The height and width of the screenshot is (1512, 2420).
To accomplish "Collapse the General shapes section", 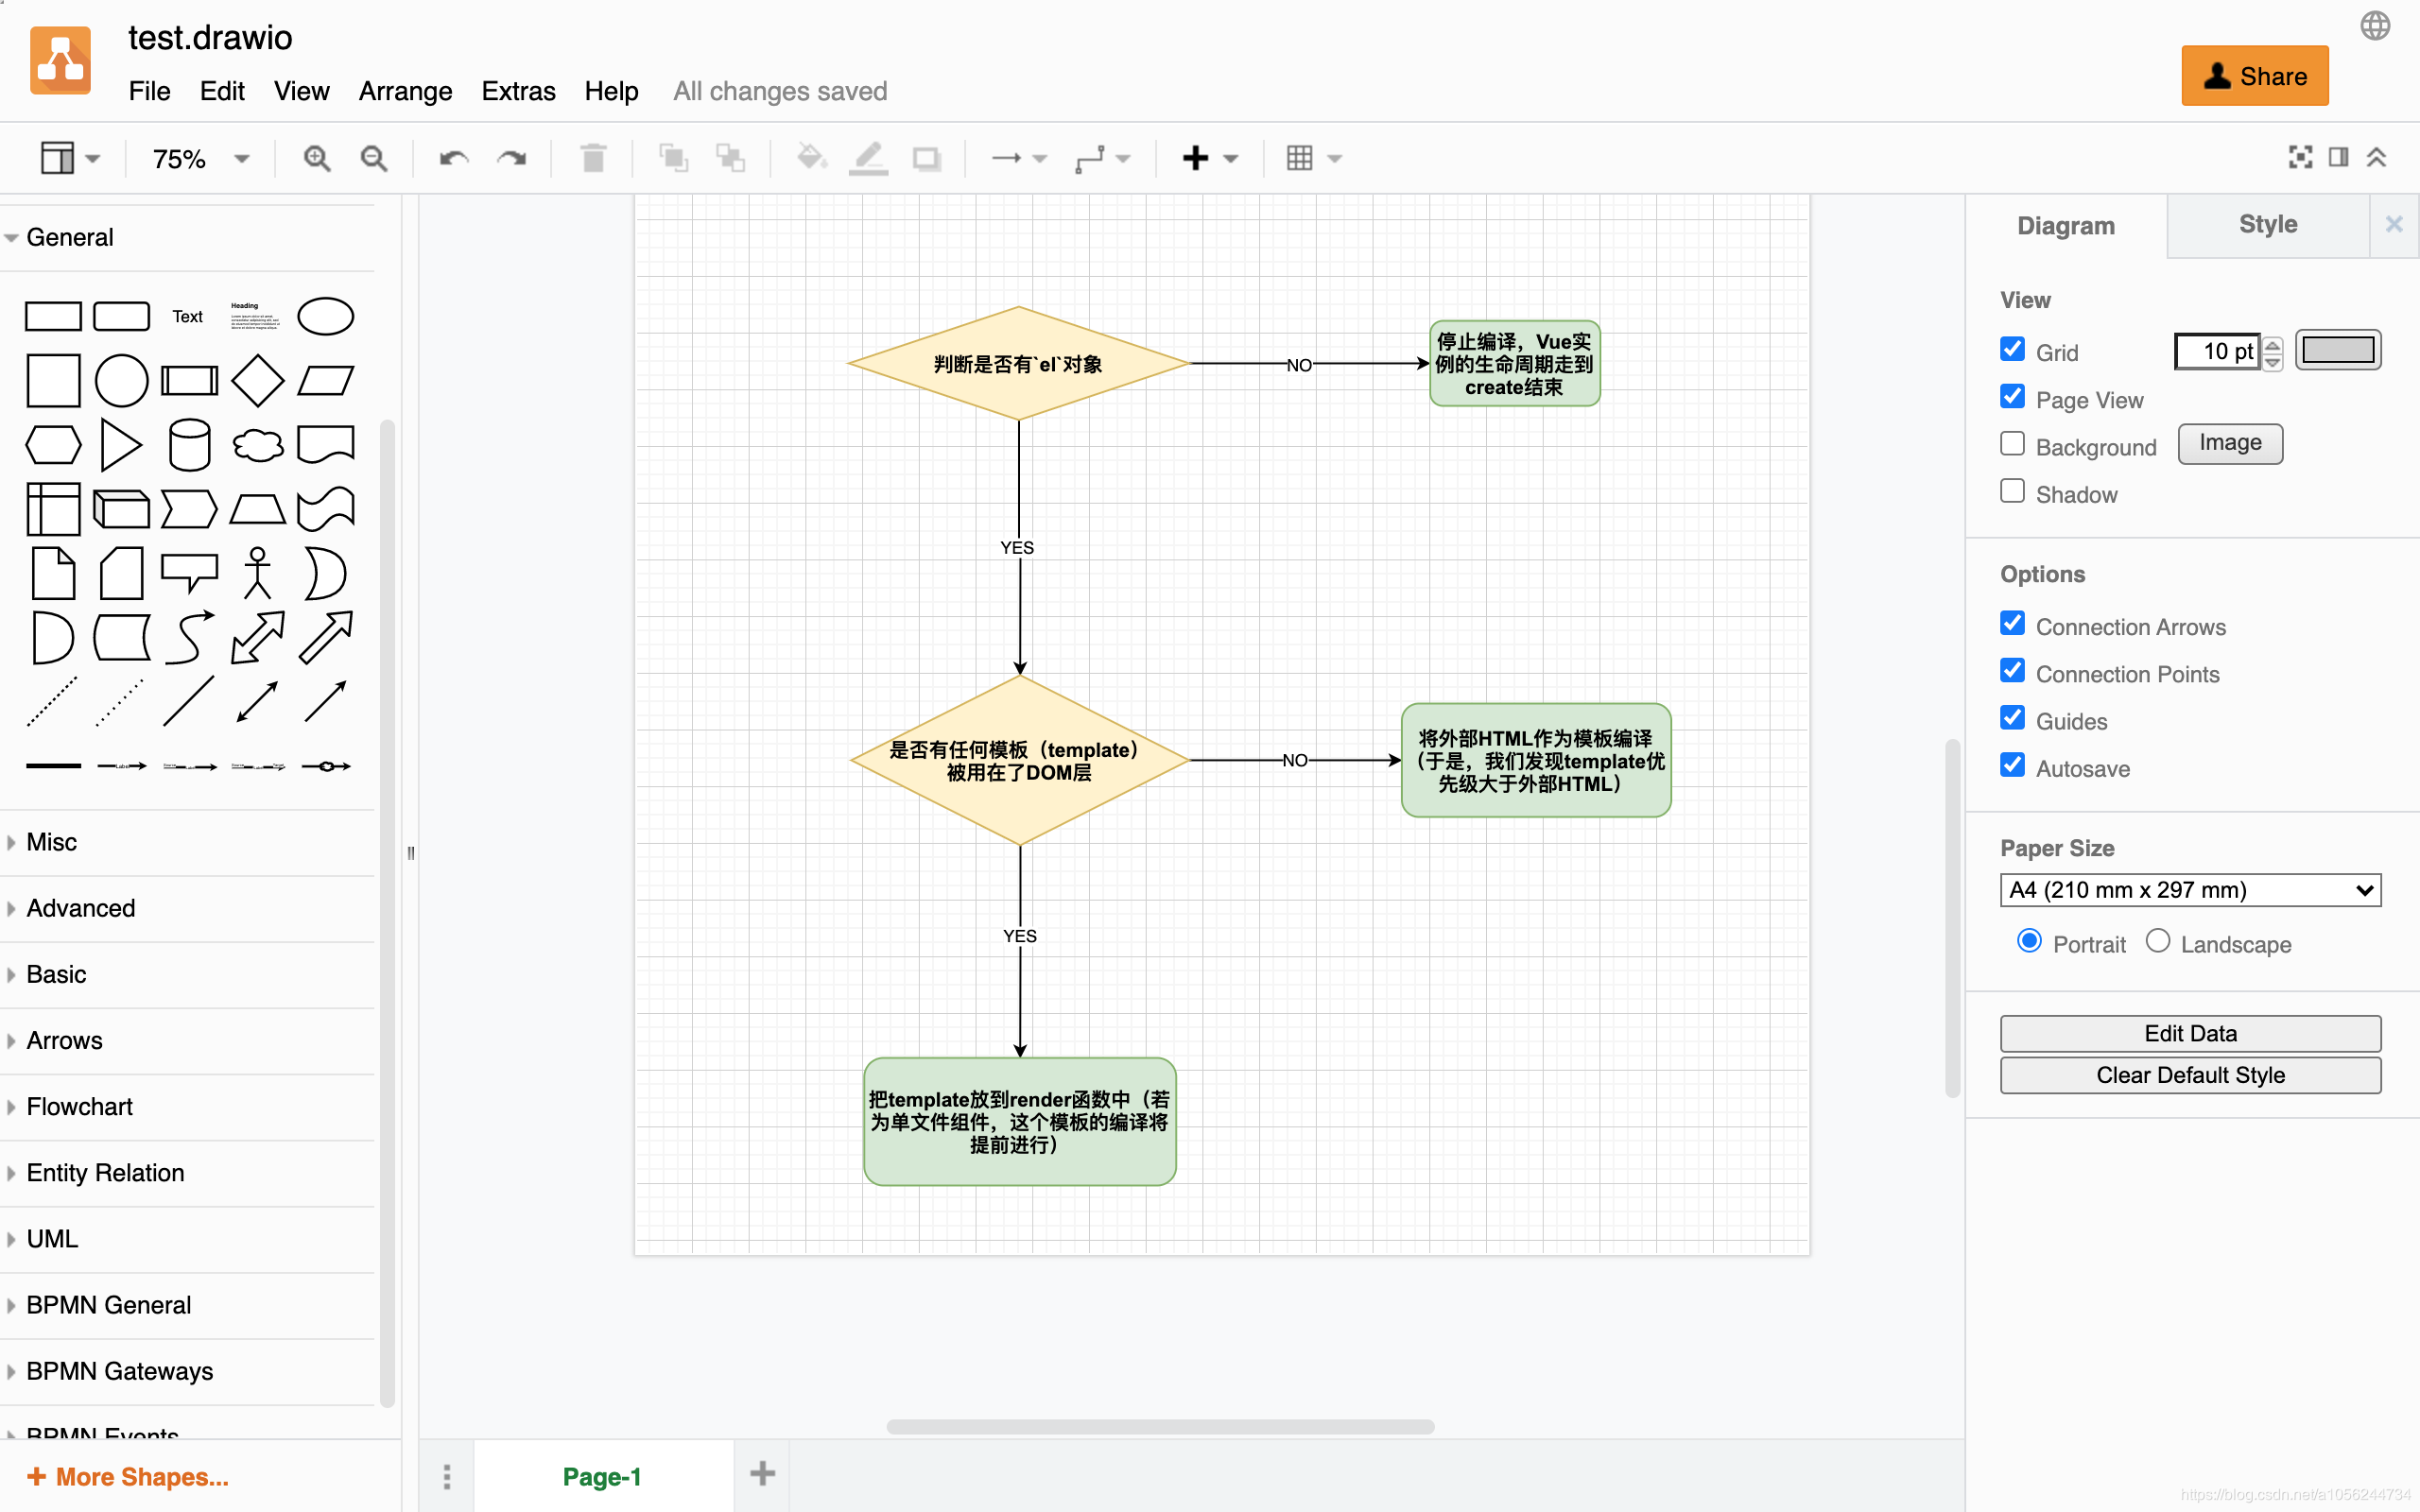I will click(x=187, y=237).
